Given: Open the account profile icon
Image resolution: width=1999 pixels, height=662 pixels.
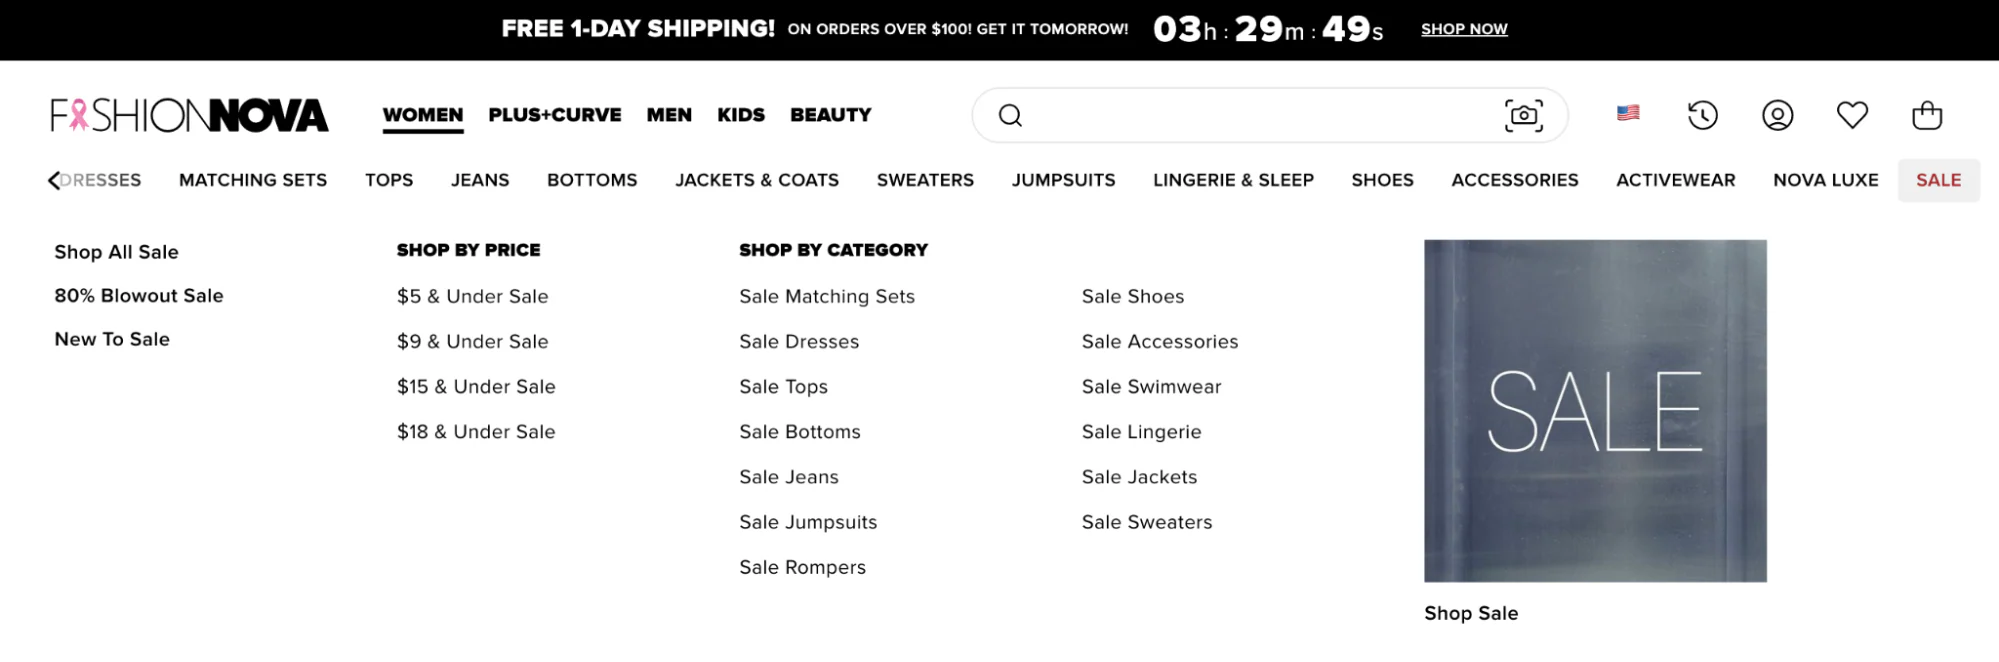Looking at the screenshot, I should tap(1776, 116).
